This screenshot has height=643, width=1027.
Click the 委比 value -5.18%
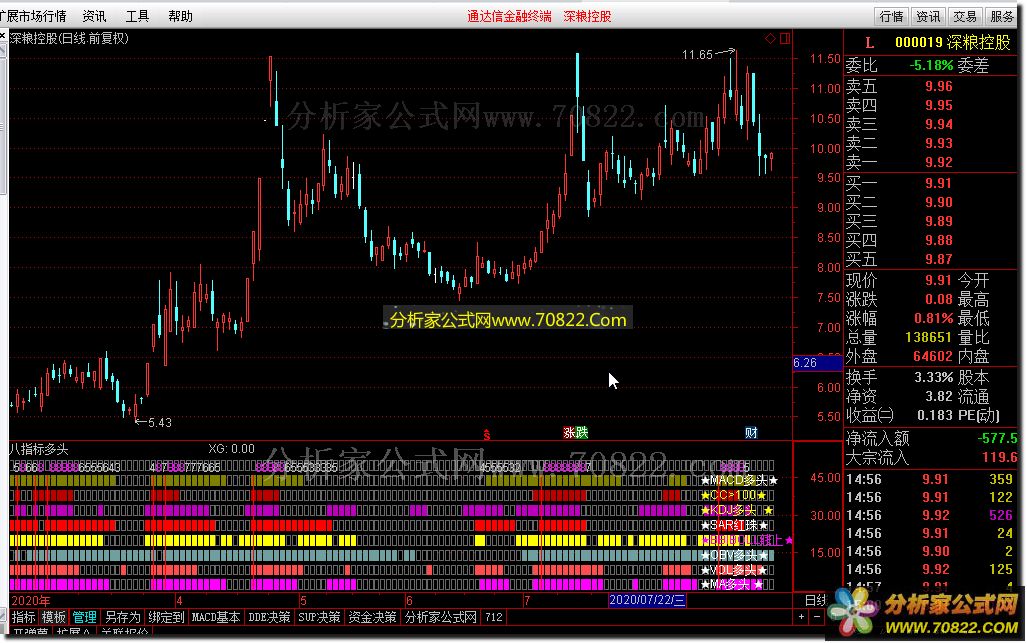[x=931, y=65]
